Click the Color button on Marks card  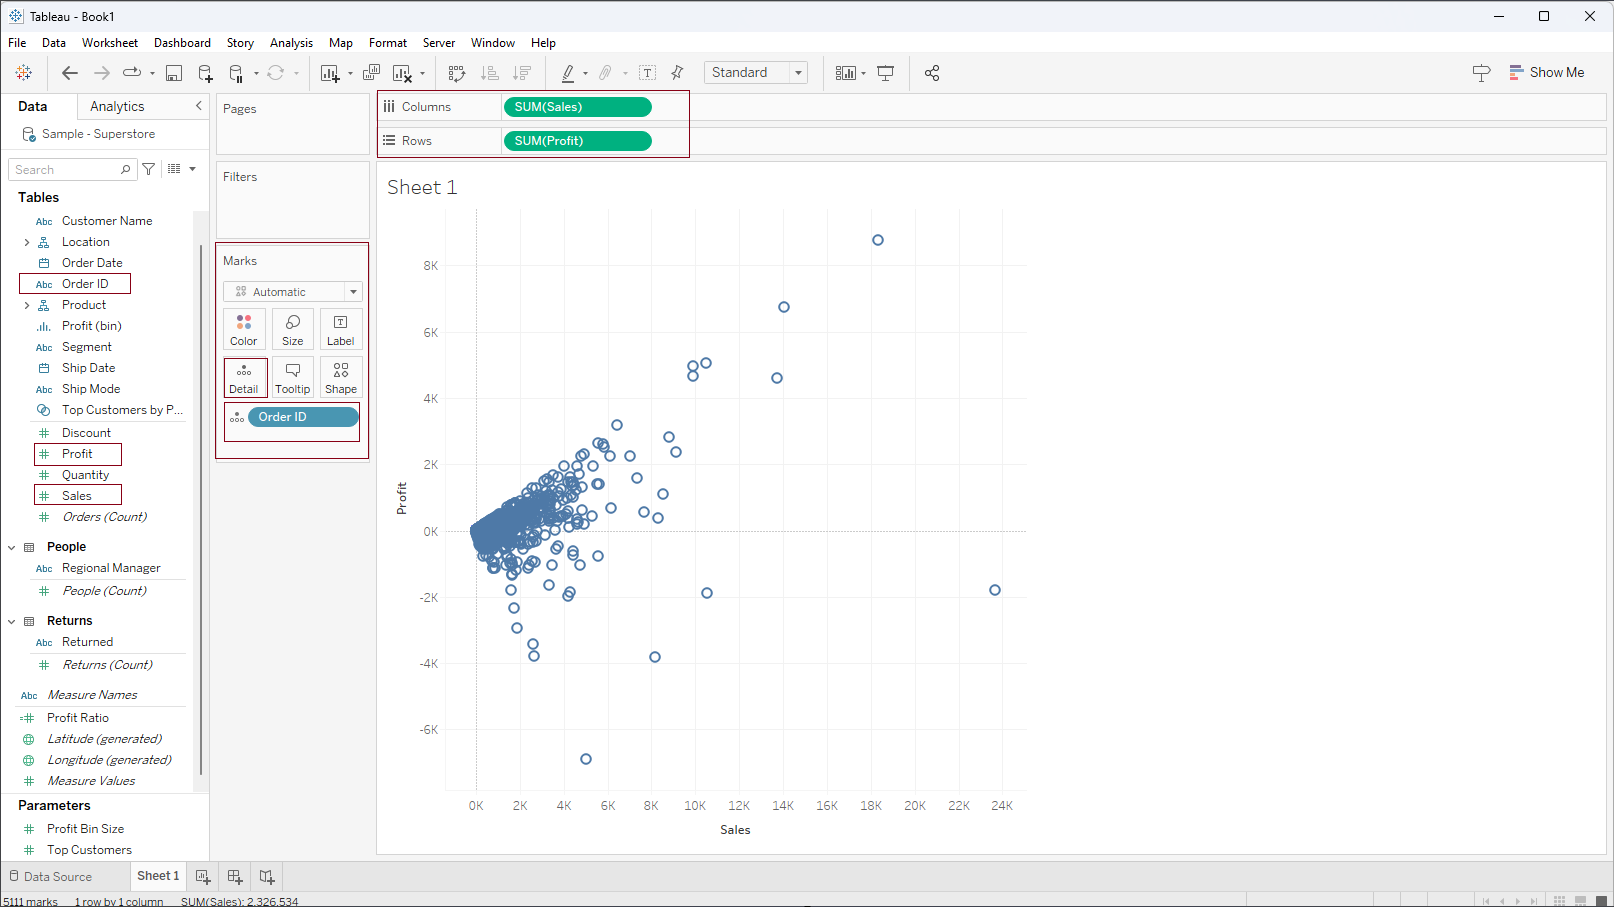click(x=244, y=329)
